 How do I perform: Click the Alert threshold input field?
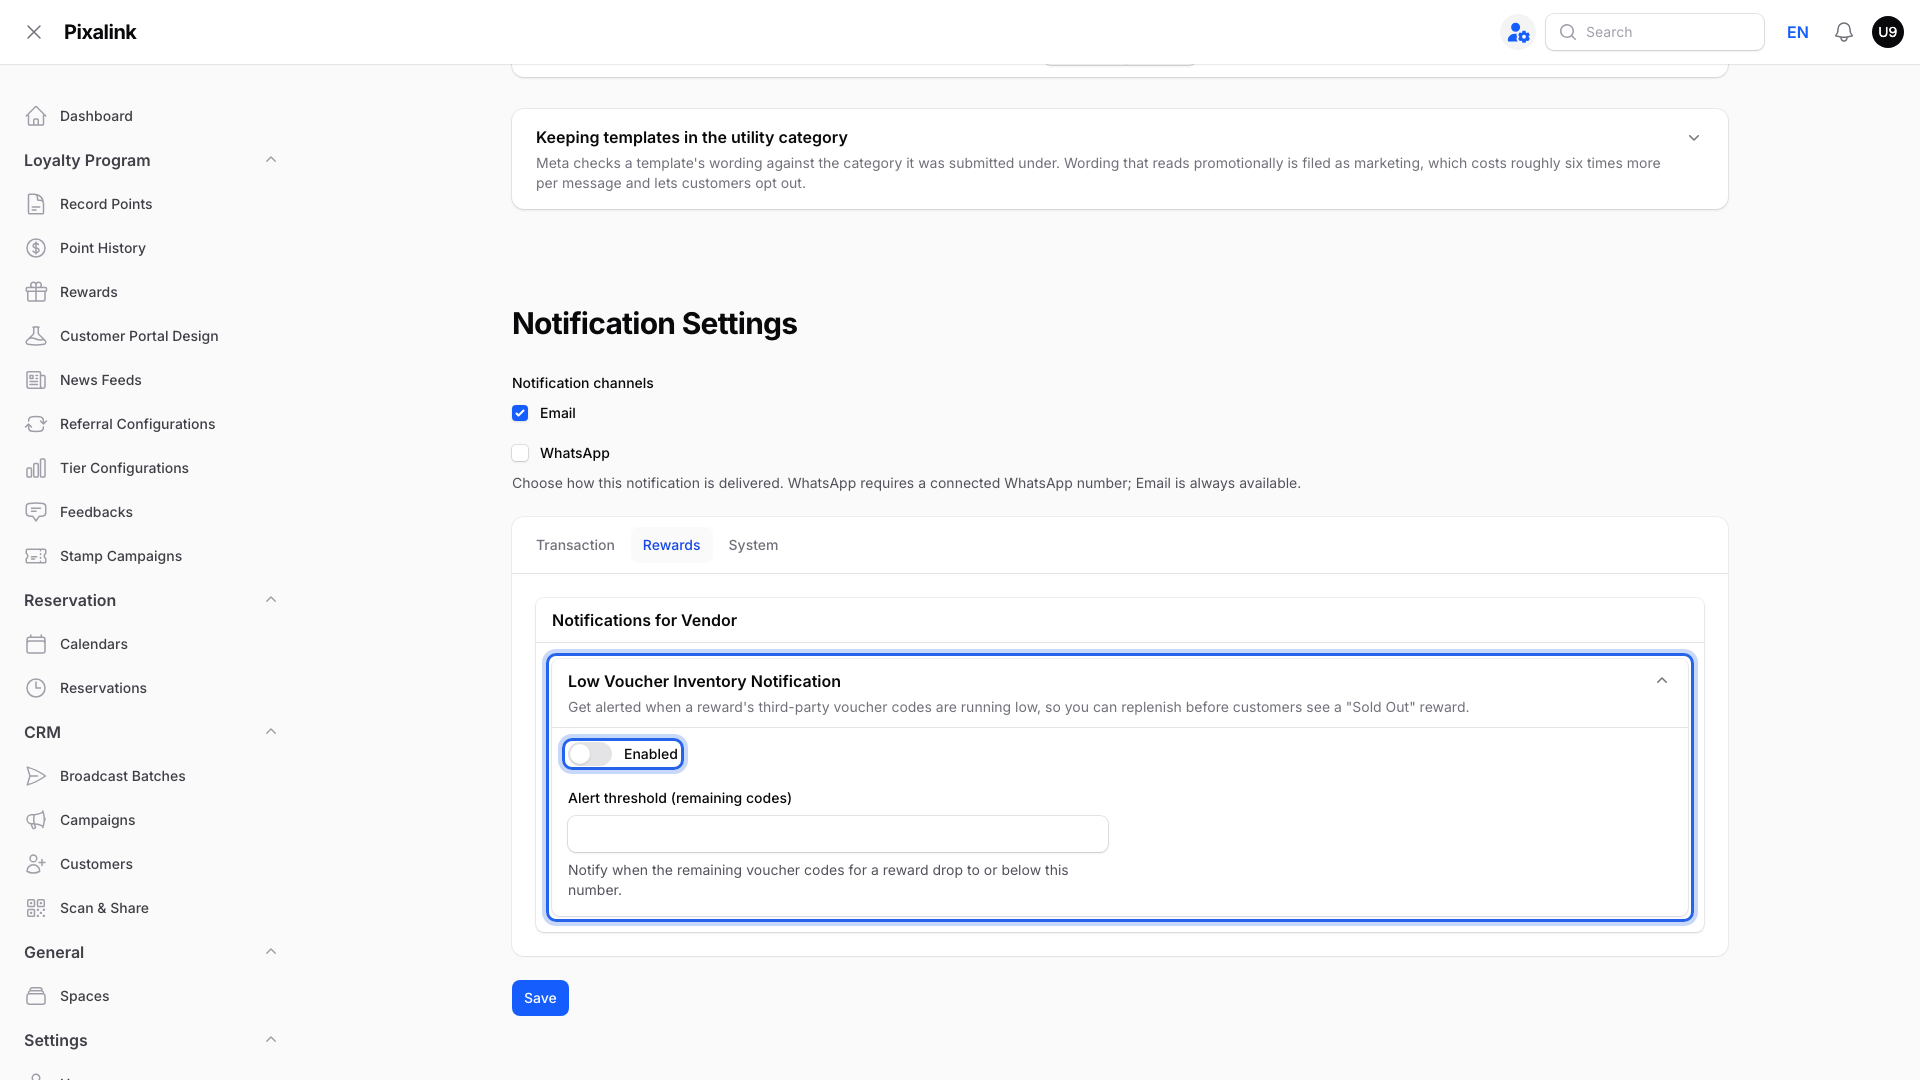coord(838,834)
